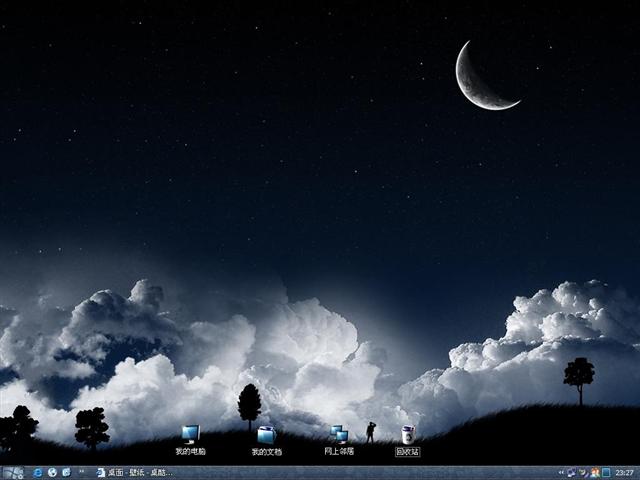Expand the quick launch overflow chevron
Viewport: 640px width, 480px height.
(81, 472)
